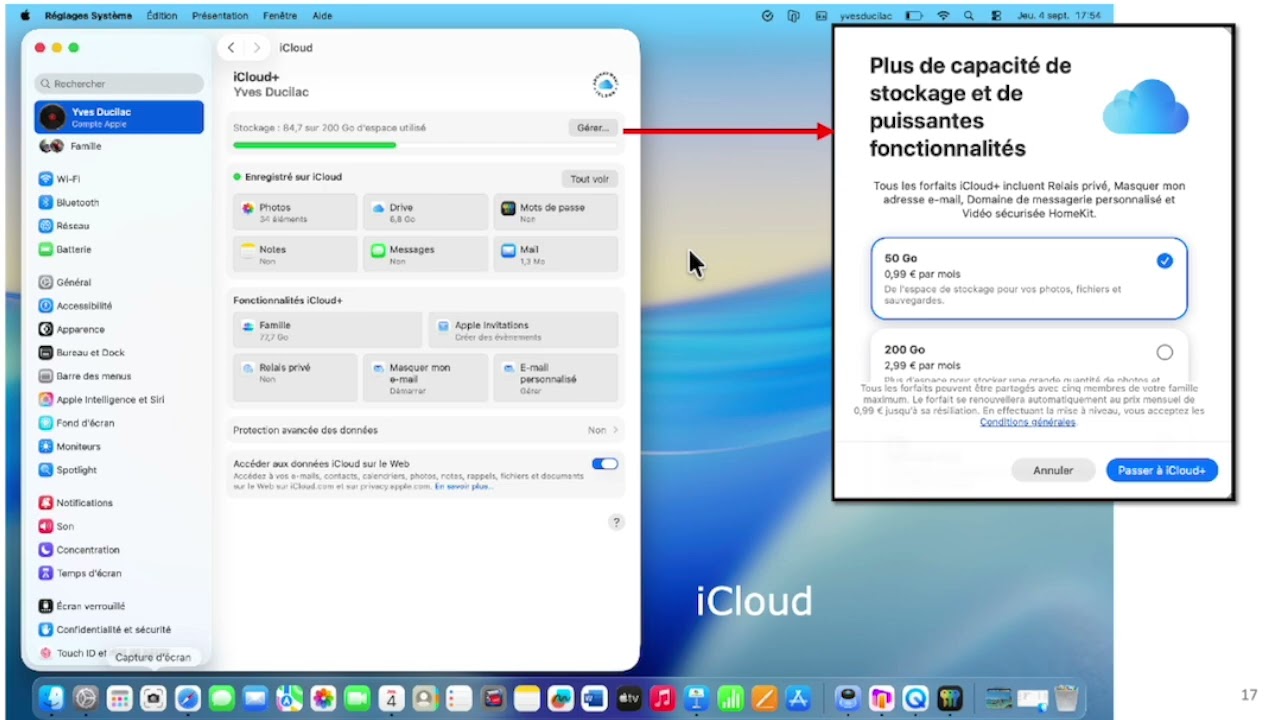1280x720 pixels.
Task: Open the Famille 77,7 Go tile
Action: click(327, 330)
